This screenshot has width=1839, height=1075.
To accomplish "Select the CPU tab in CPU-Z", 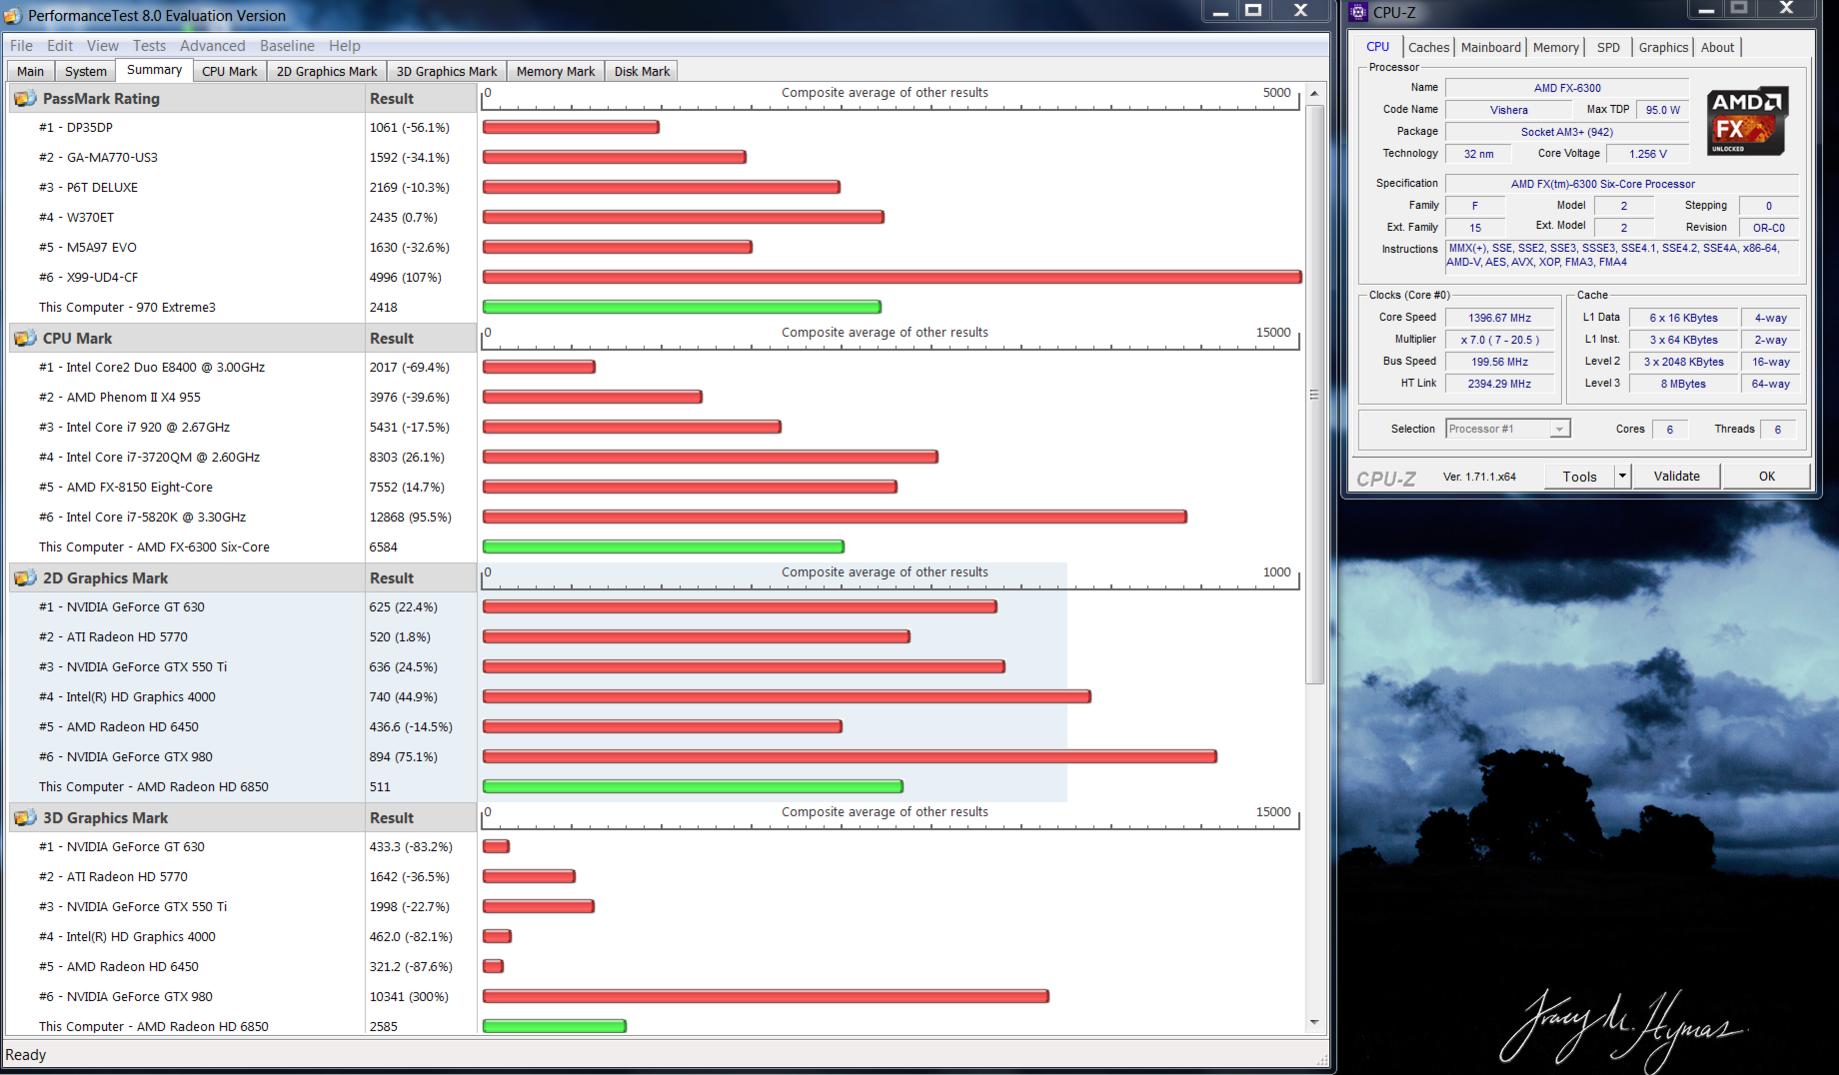I will (x=1378, y=46).
